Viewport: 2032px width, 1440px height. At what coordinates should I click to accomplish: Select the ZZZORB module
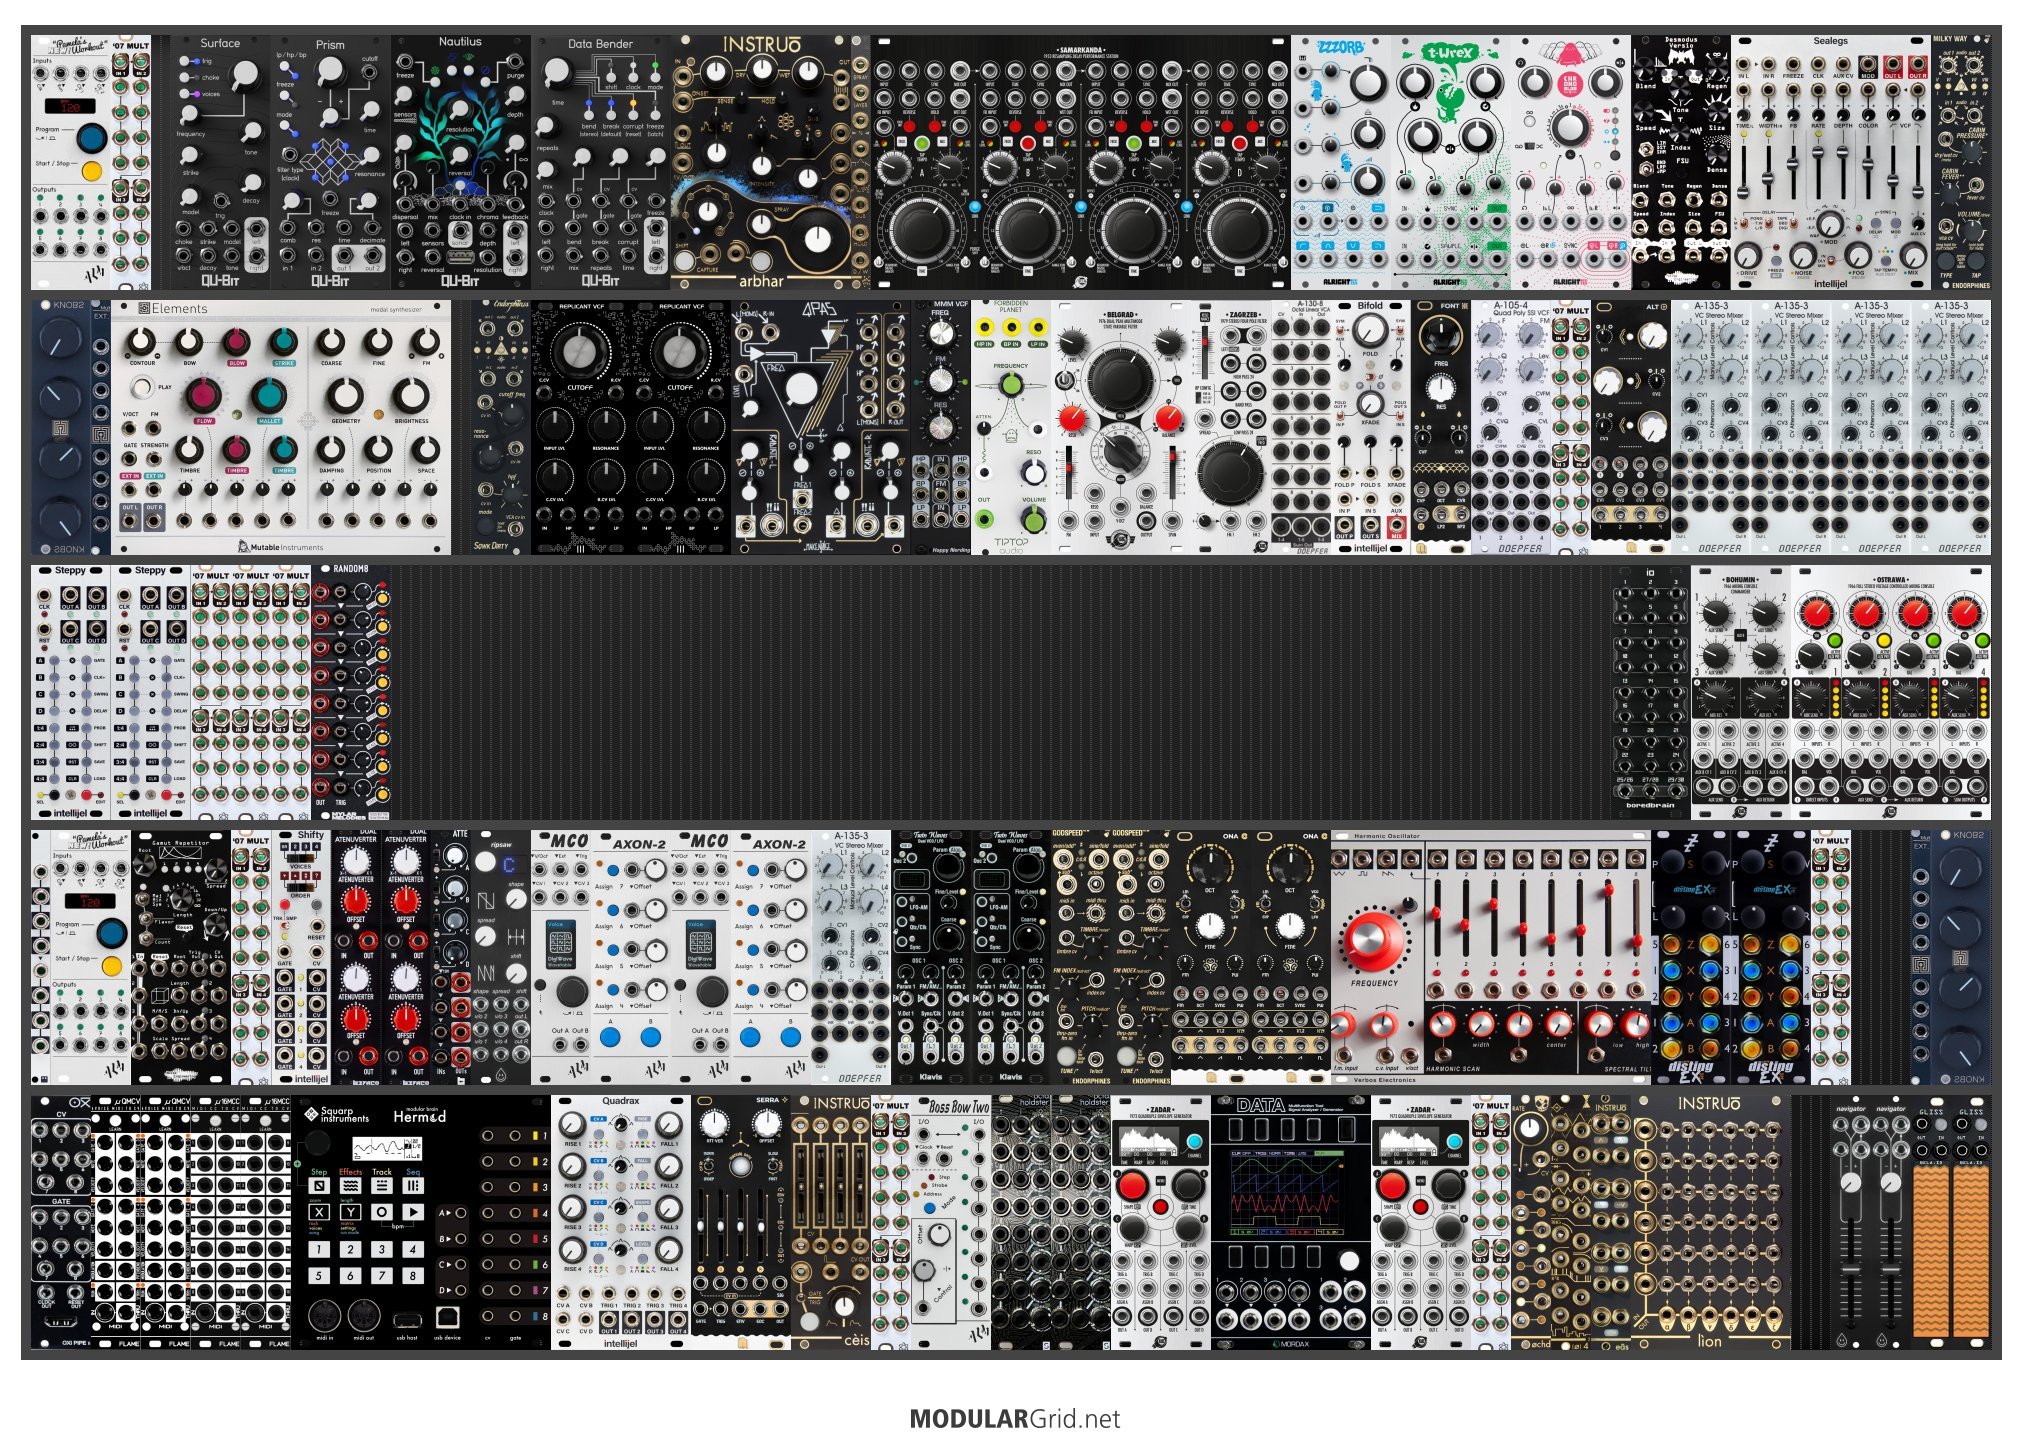[1340, 162]
